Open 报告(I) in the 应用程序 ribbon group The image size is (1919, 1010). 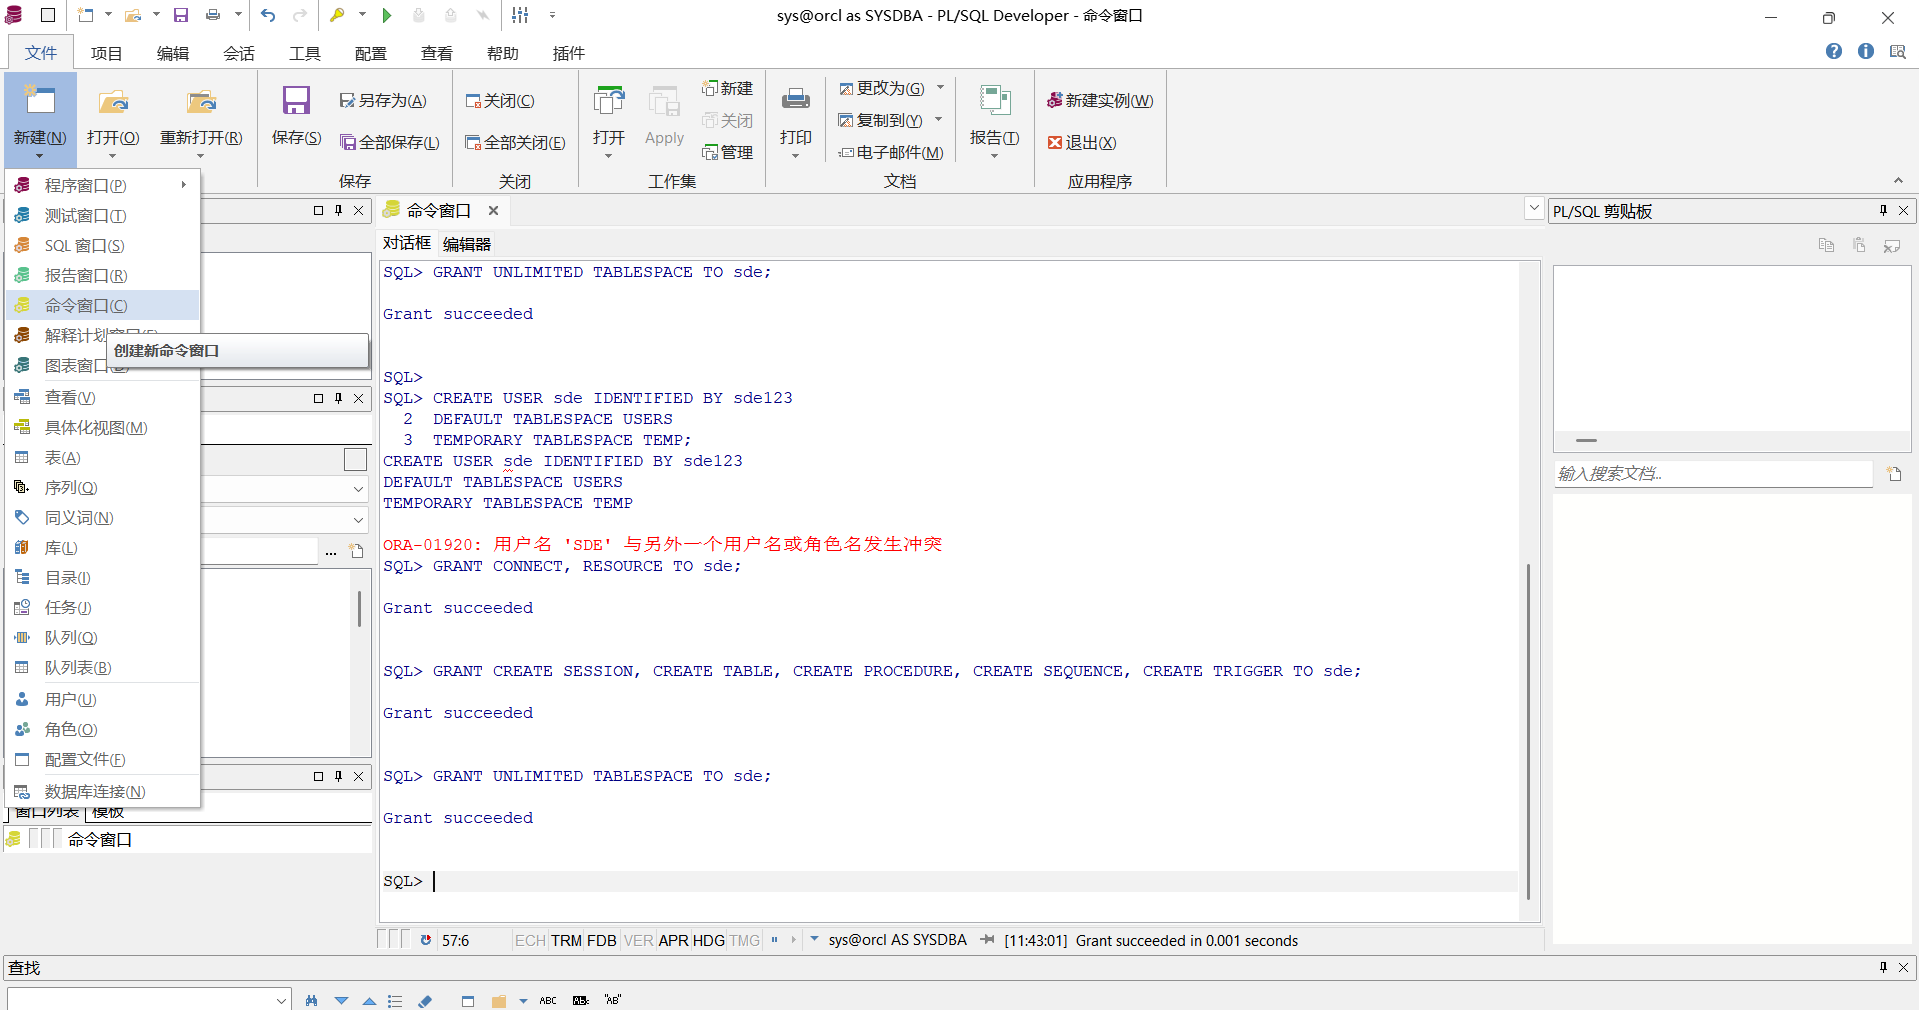pos(993,120)
